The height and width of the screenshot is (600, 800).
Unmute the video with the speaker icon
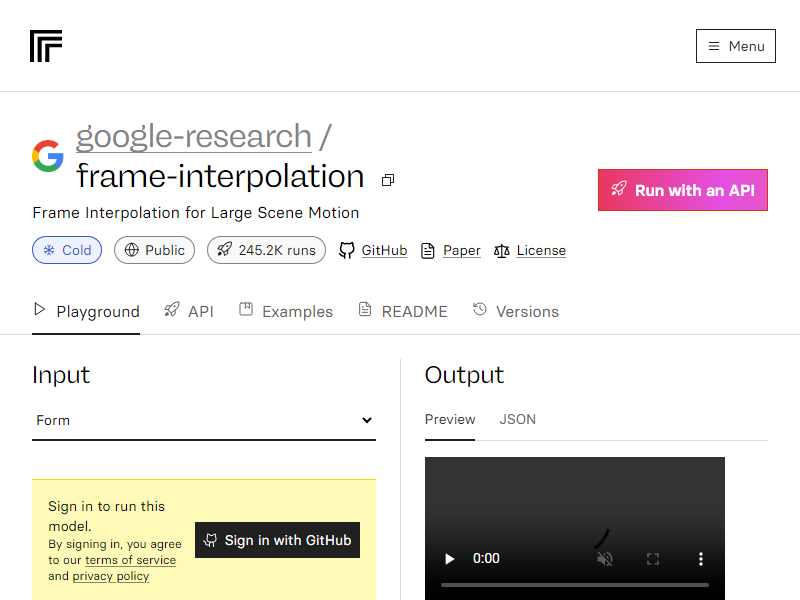tap(605, 559)
